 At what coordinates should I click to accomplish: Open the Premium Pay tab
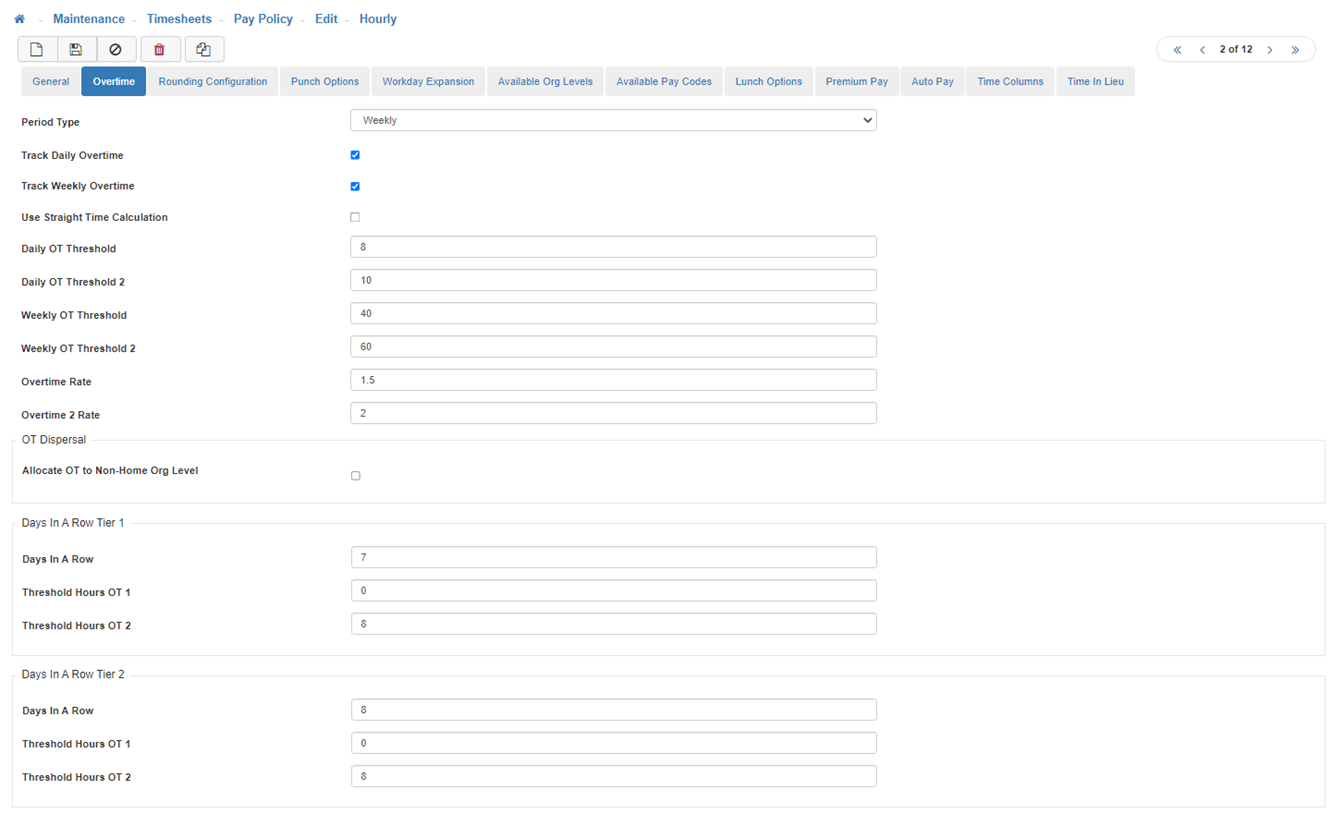pyautogui.click(x=856, y=82)
